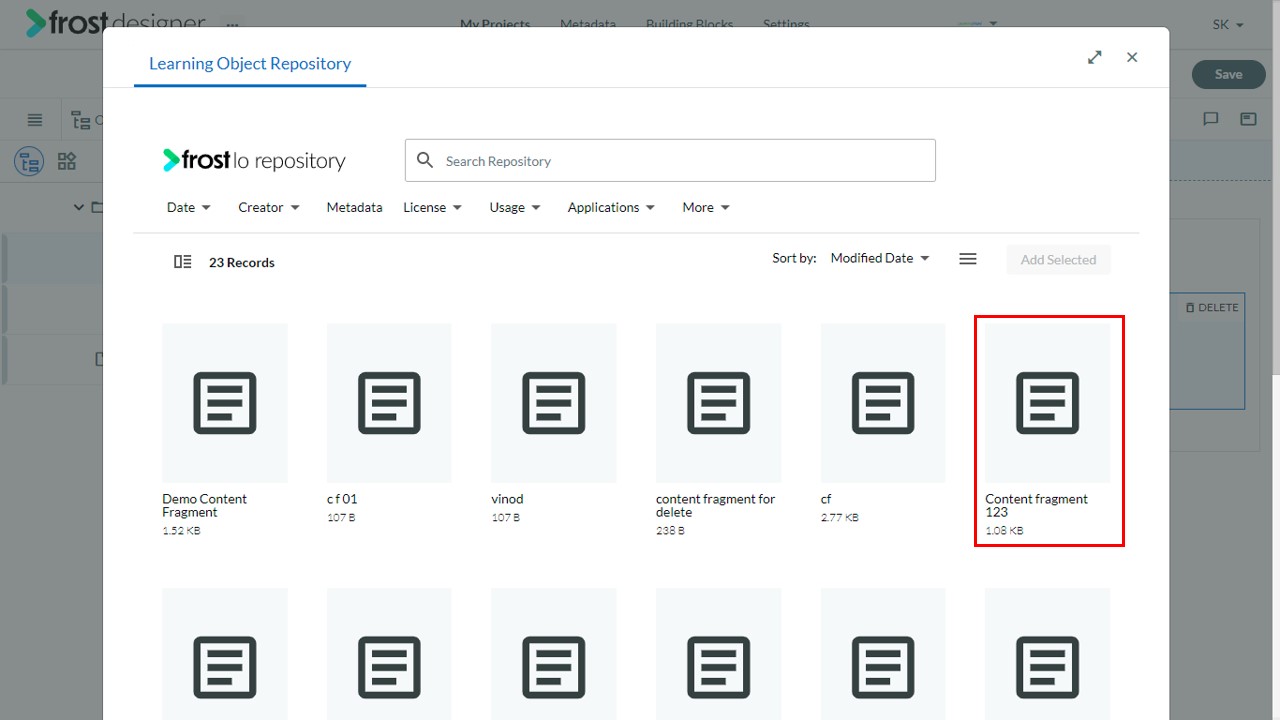Click the comment icon at top right
The height and width of the screenshot is (720, 1280).
(1211, 119)
